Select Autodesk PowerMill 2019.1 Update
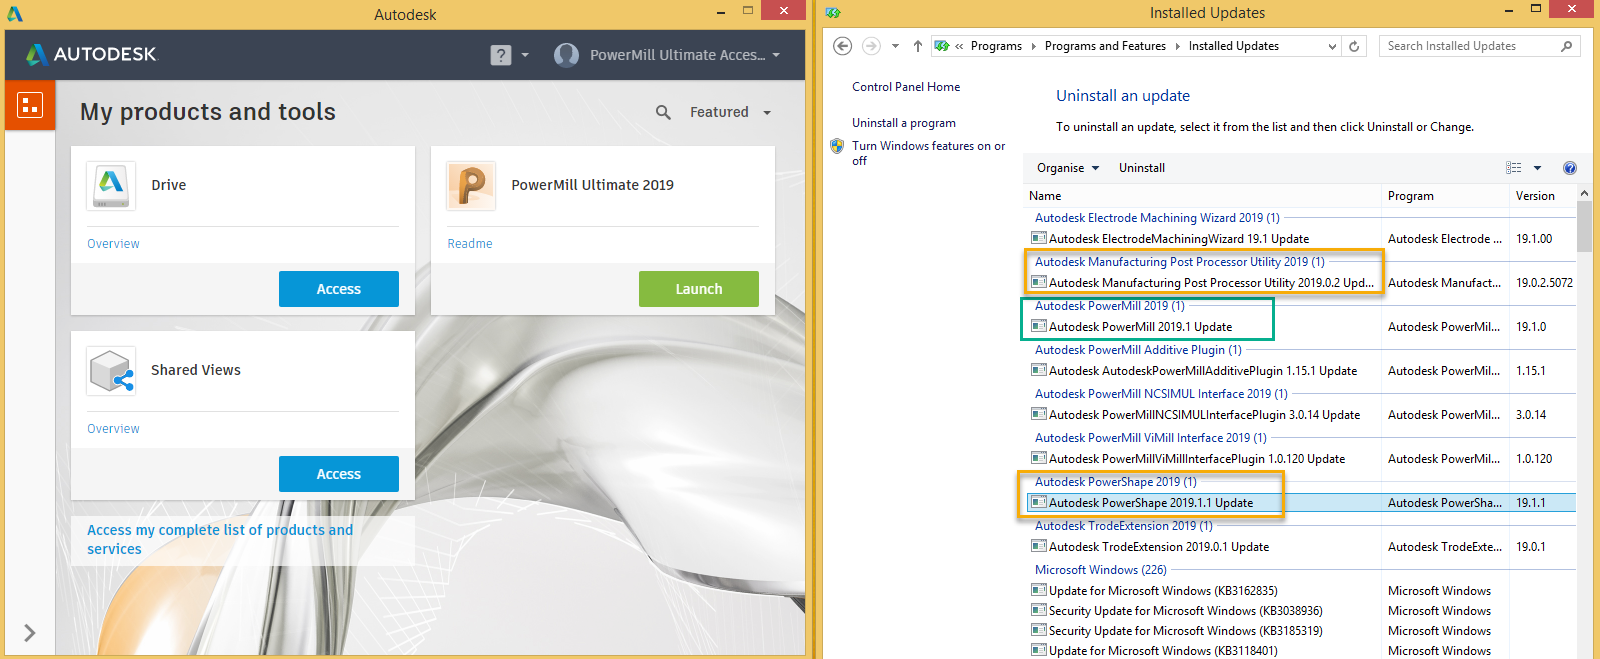The image size is (1600, 659). [x=1140, y=327]
